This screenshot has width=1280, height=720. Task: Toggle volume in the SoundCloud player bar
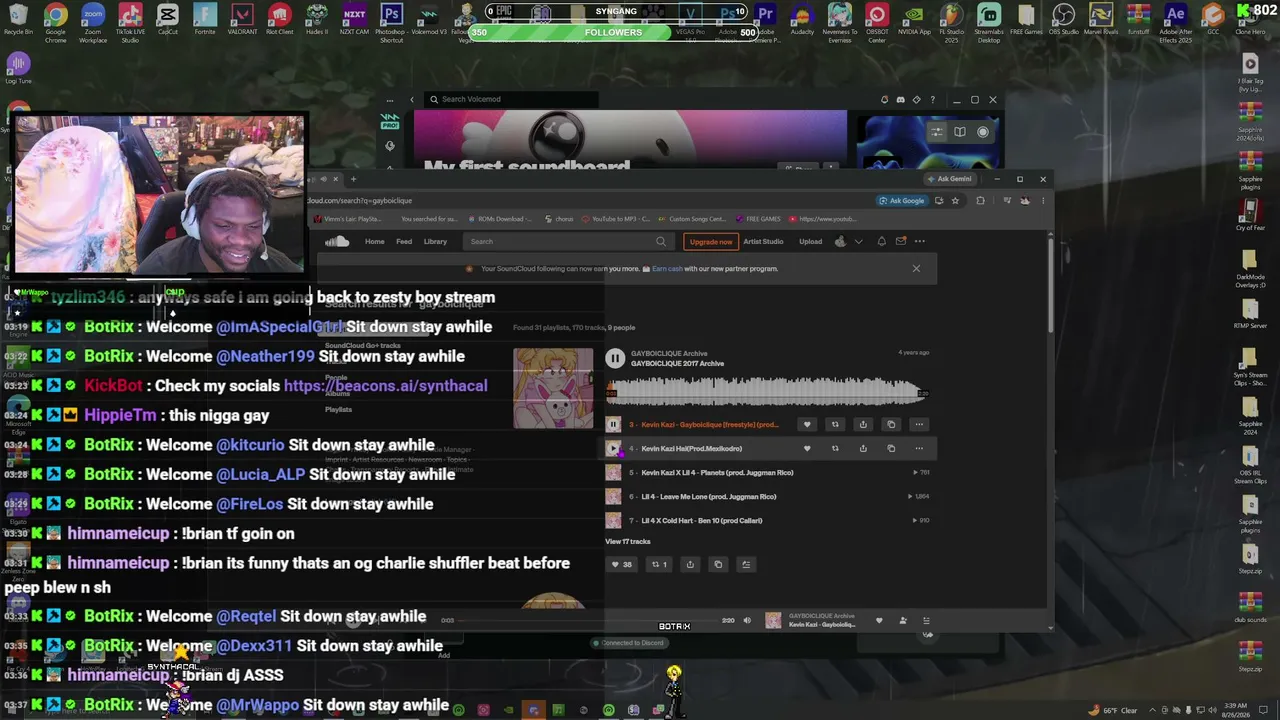pos(747,620)
